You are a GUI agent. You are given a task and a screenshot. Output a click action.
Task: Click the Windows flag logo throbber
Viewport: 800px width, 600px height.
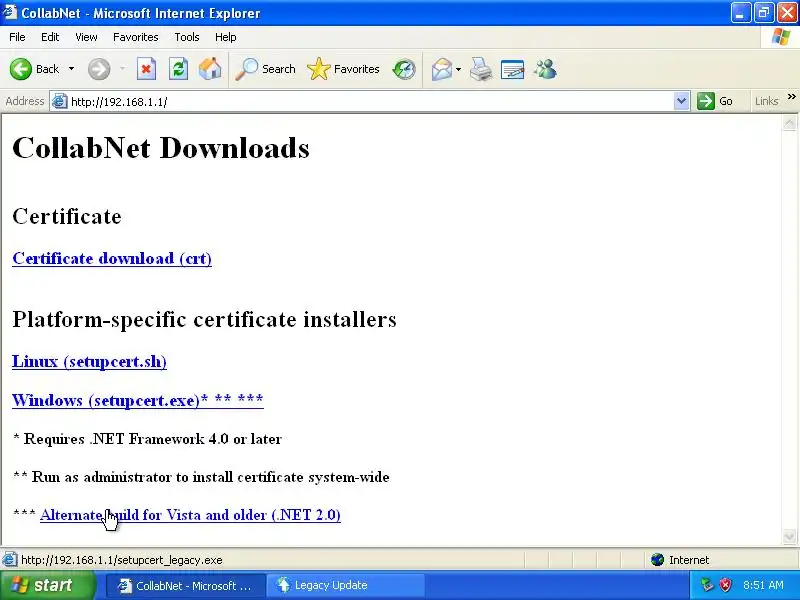pos(781,37)
